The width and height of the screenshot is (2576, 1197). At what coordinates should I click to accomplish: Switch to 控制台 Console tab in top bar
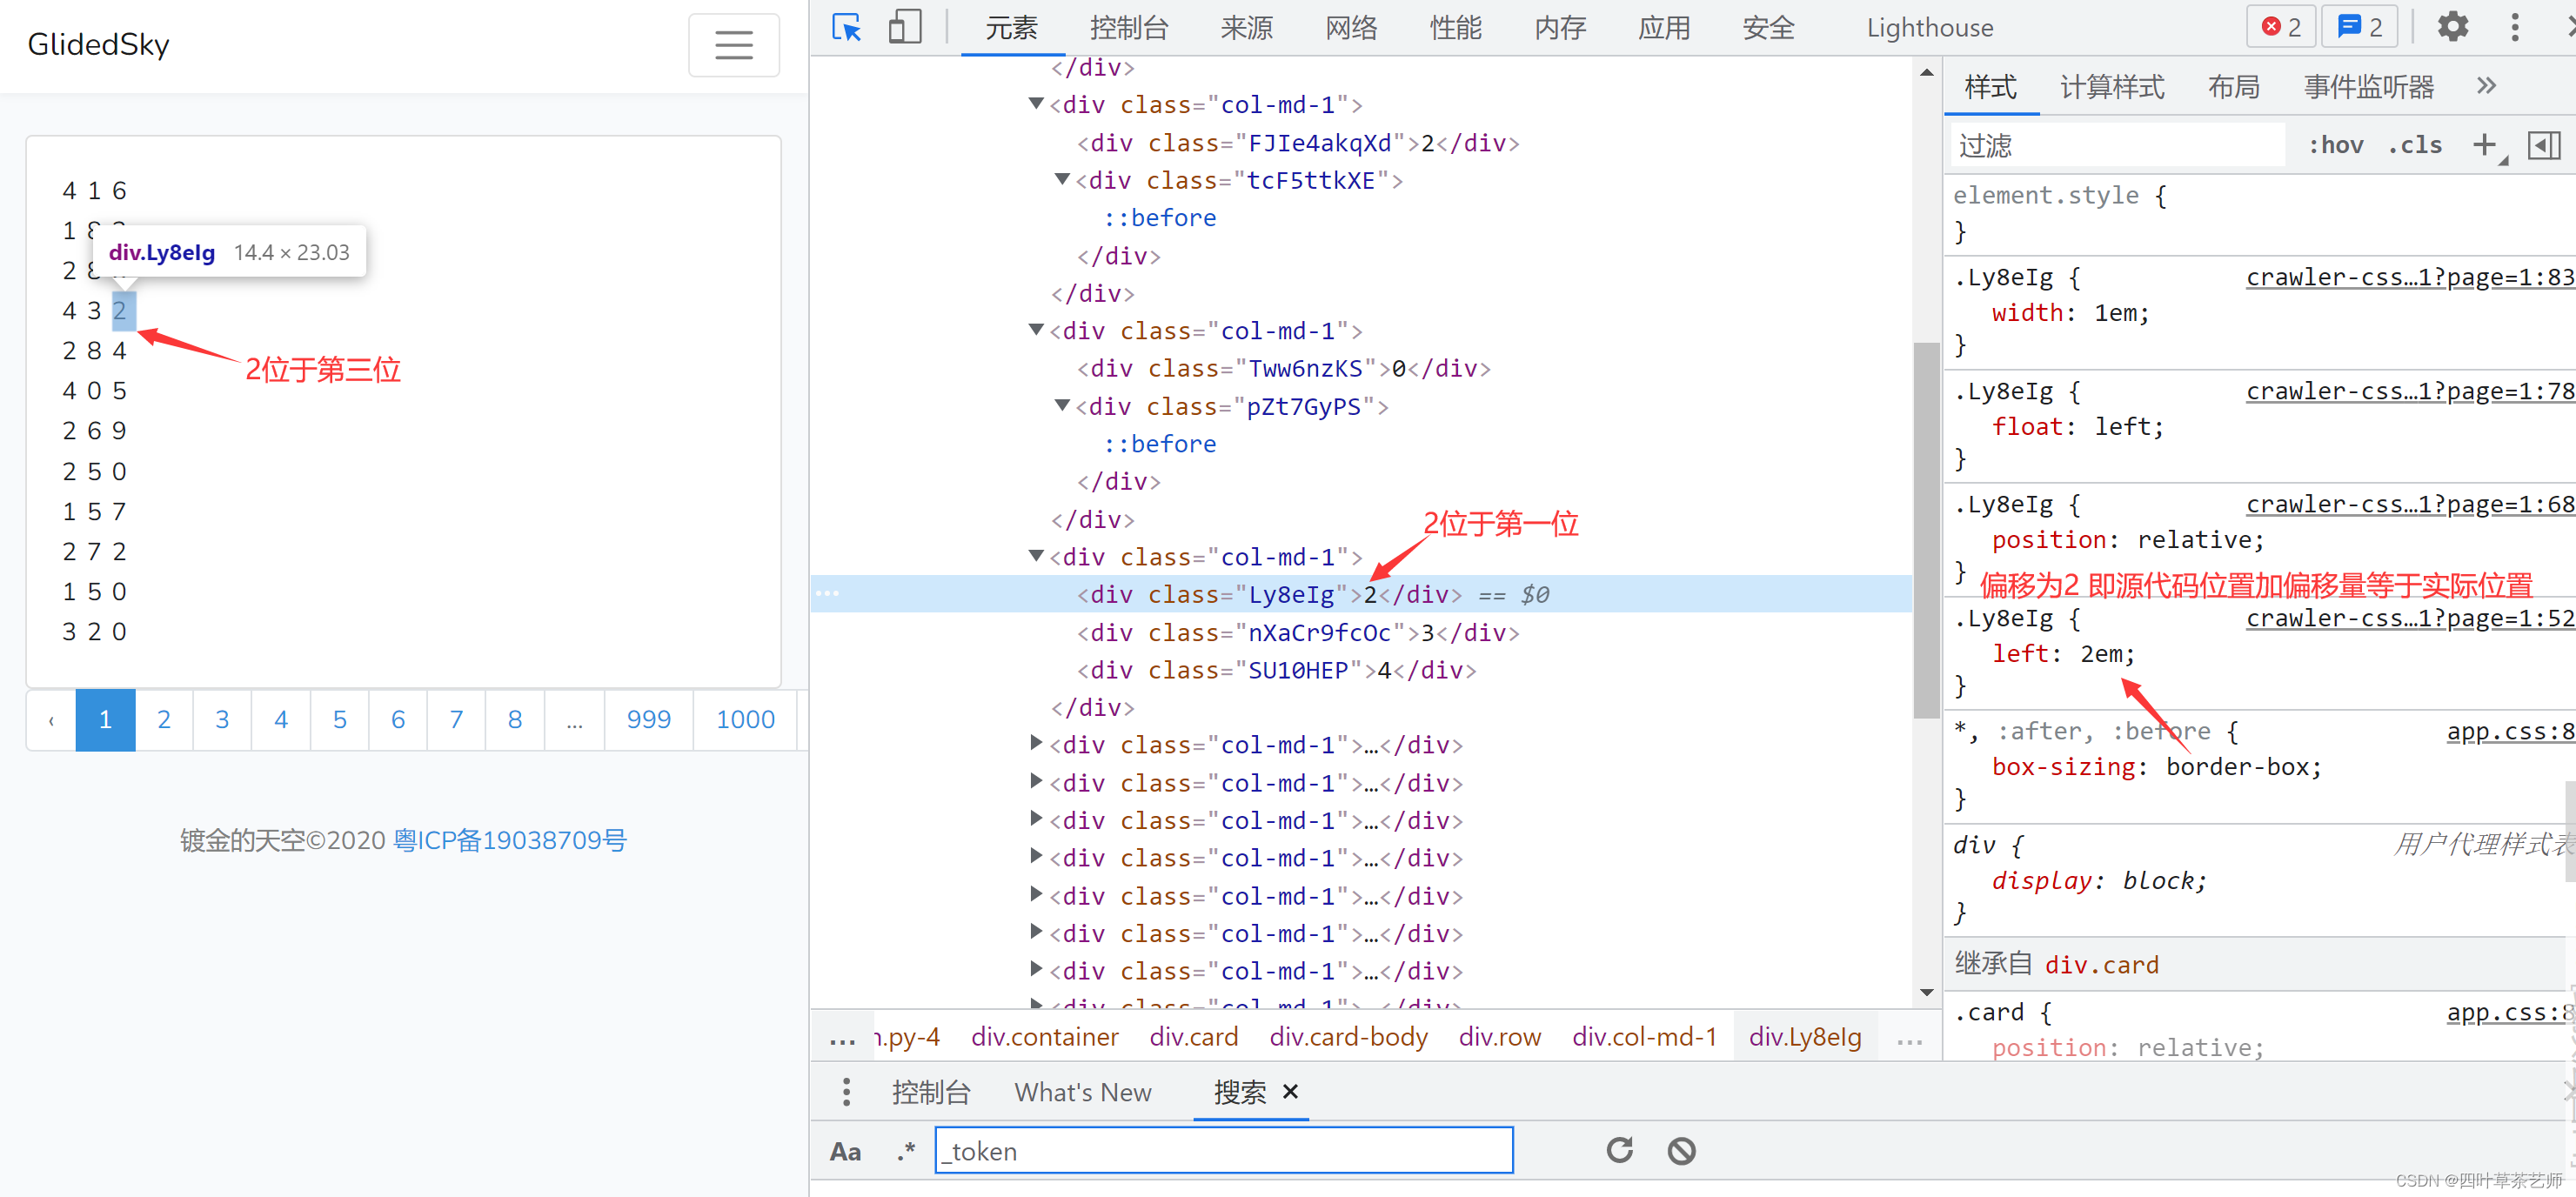1129,28
